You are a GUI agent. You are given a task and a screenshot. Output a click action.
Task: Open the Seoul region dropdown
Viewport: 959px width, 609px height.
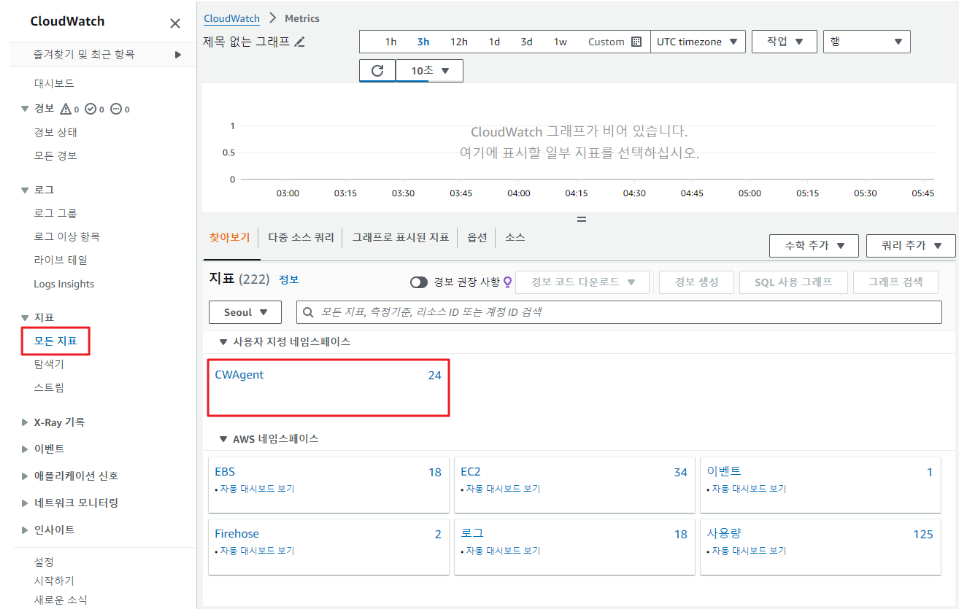245,312
